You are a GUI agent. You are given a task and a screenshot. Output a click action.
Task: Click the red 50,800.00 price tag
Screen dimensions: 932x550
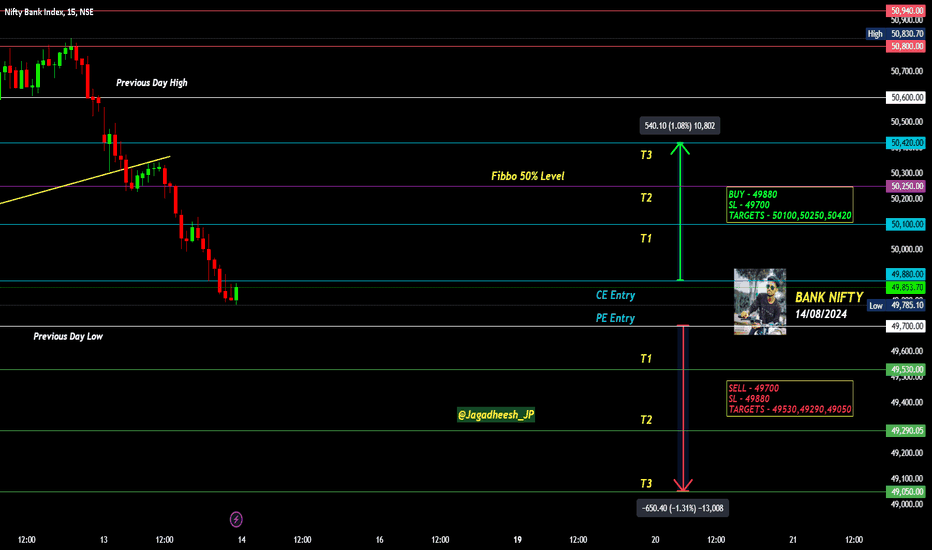tap(905, 46)
